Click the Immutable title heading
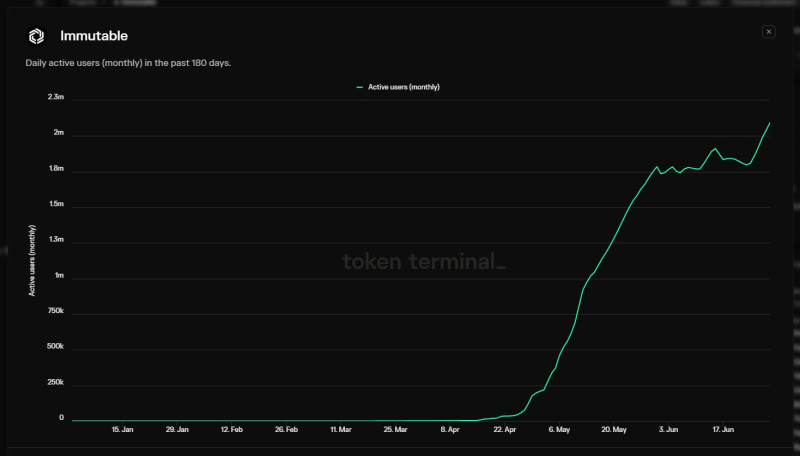The width and height of the screenshot is (800, 456). (x=94, y=36)
